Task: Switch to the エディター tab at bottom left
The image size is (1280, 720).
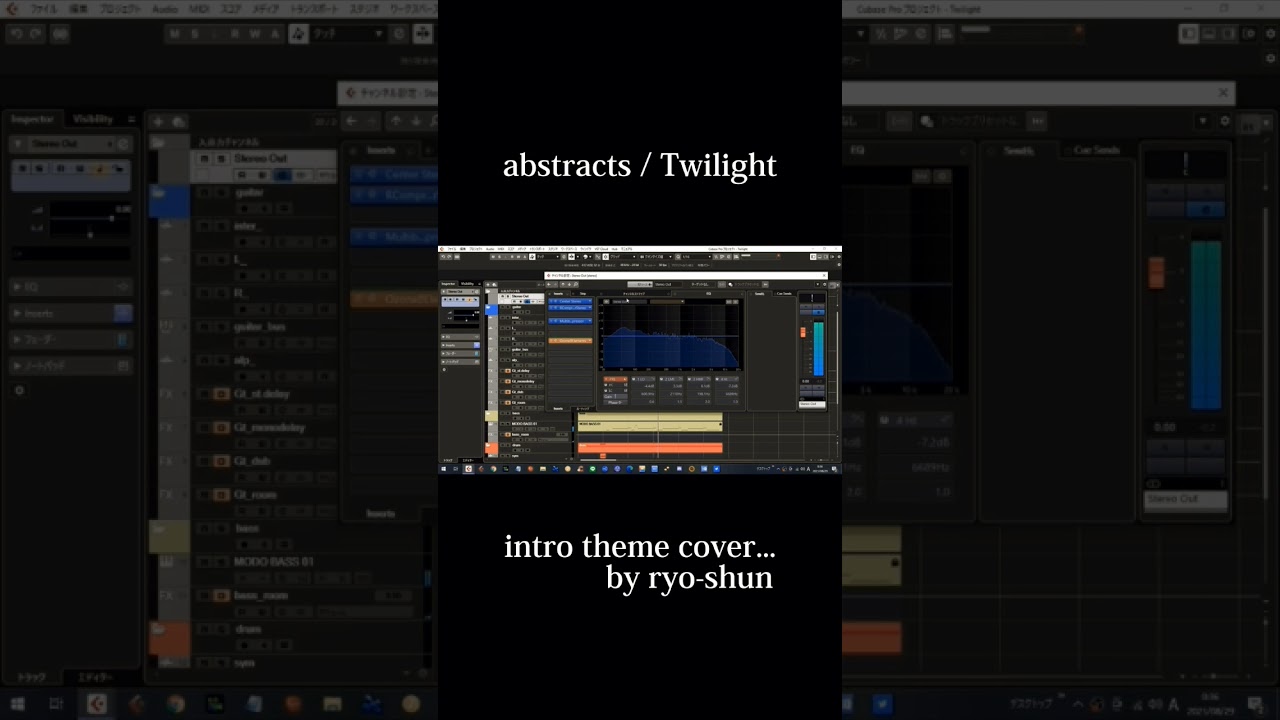Action: coord(95,677)
